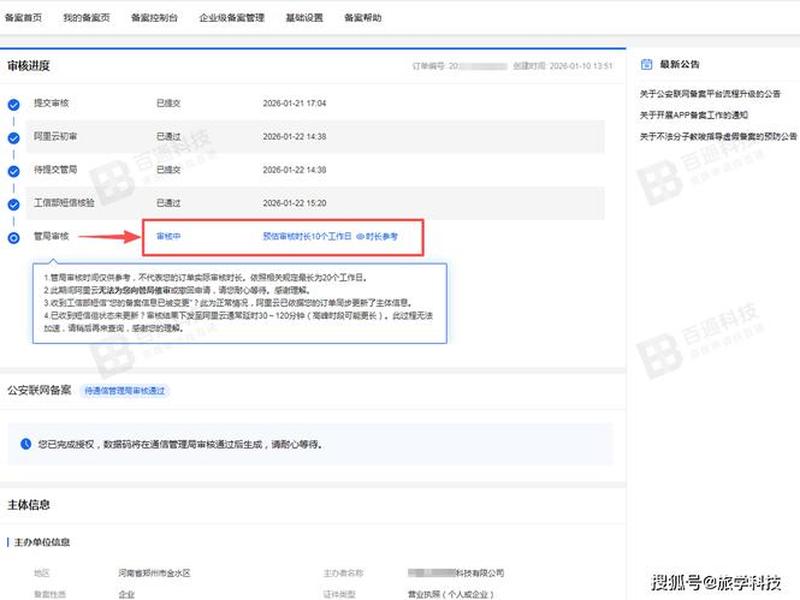Open the 时长参考 link
The width and height of the screenshot is (800, 600).
[x=377, y=236]
